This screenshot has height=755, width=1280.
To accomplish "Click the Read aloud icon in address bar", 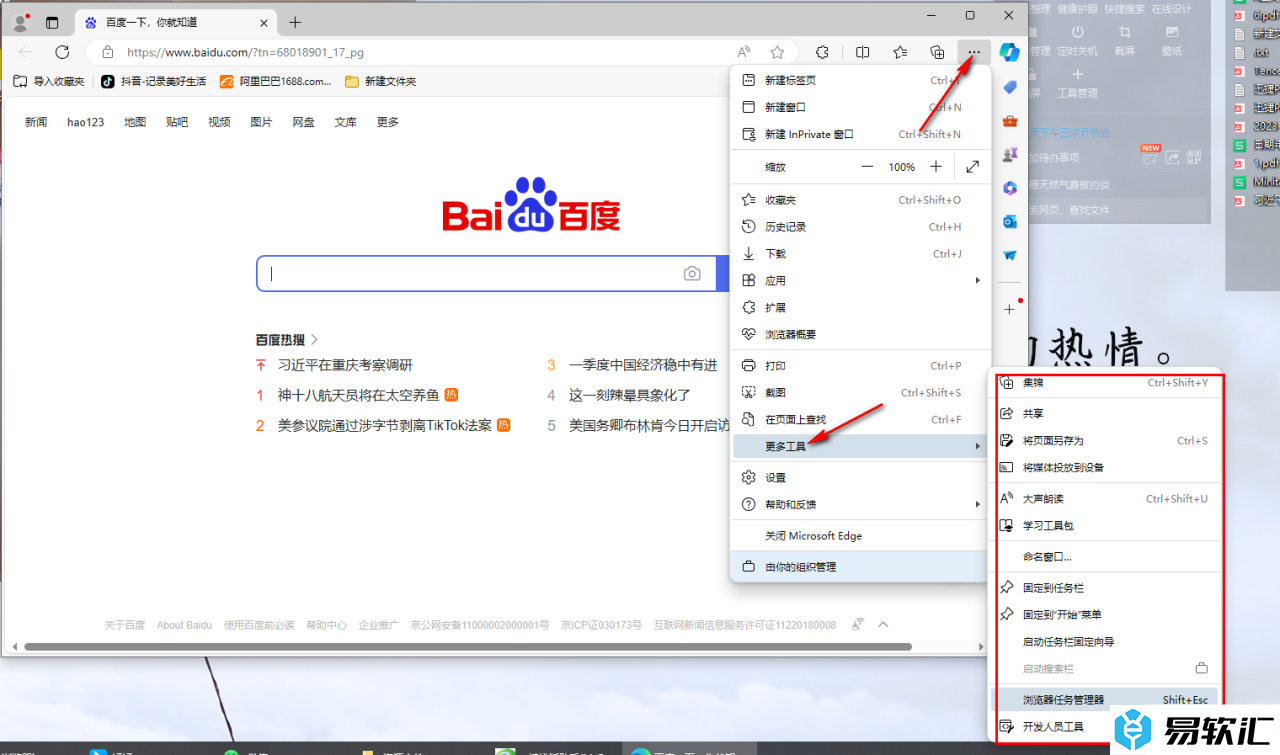I will (x=744, y=52).
